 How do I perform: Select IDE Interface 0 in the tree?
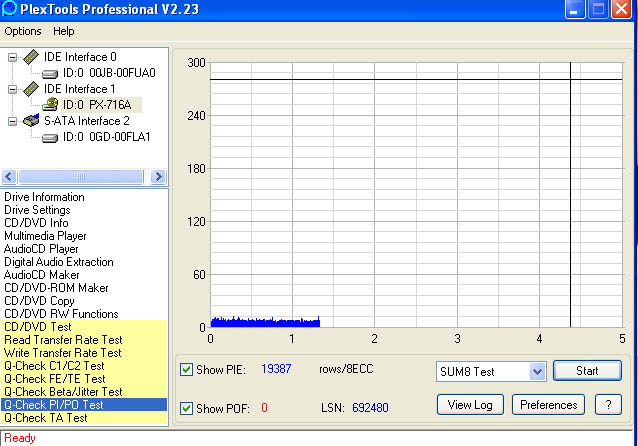click(x=80, y=57)
